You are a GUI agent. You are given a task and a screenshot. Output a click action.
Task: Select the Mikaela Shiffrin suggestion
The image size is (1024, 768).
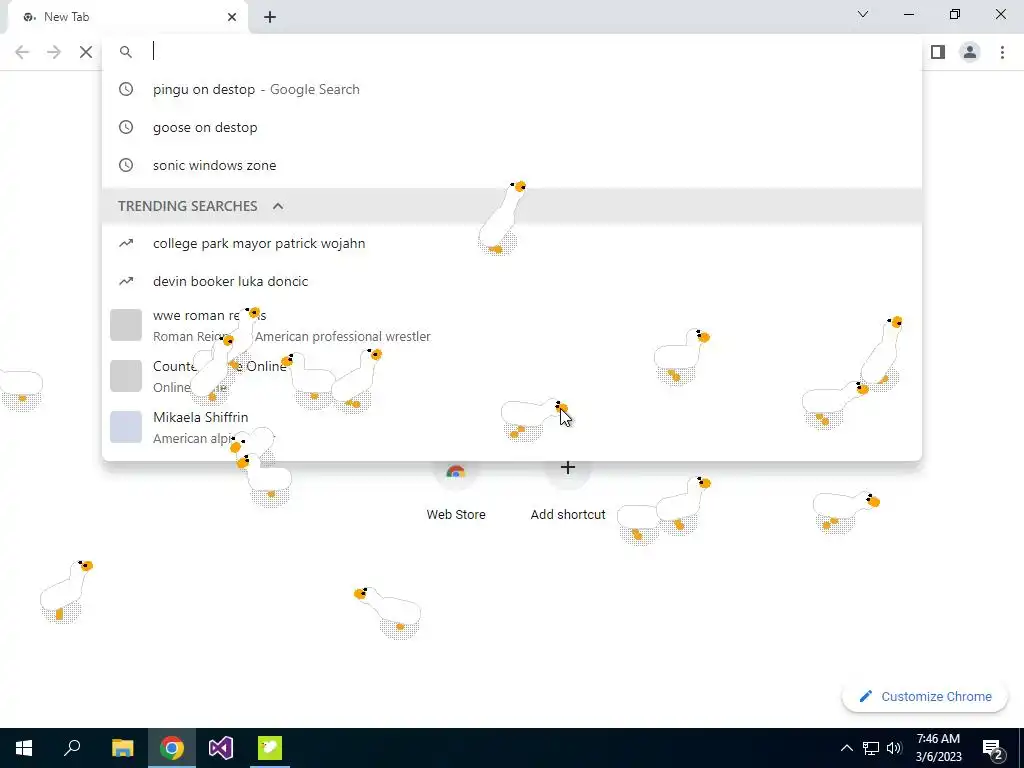pyautogui.click(x=512, y=427)
